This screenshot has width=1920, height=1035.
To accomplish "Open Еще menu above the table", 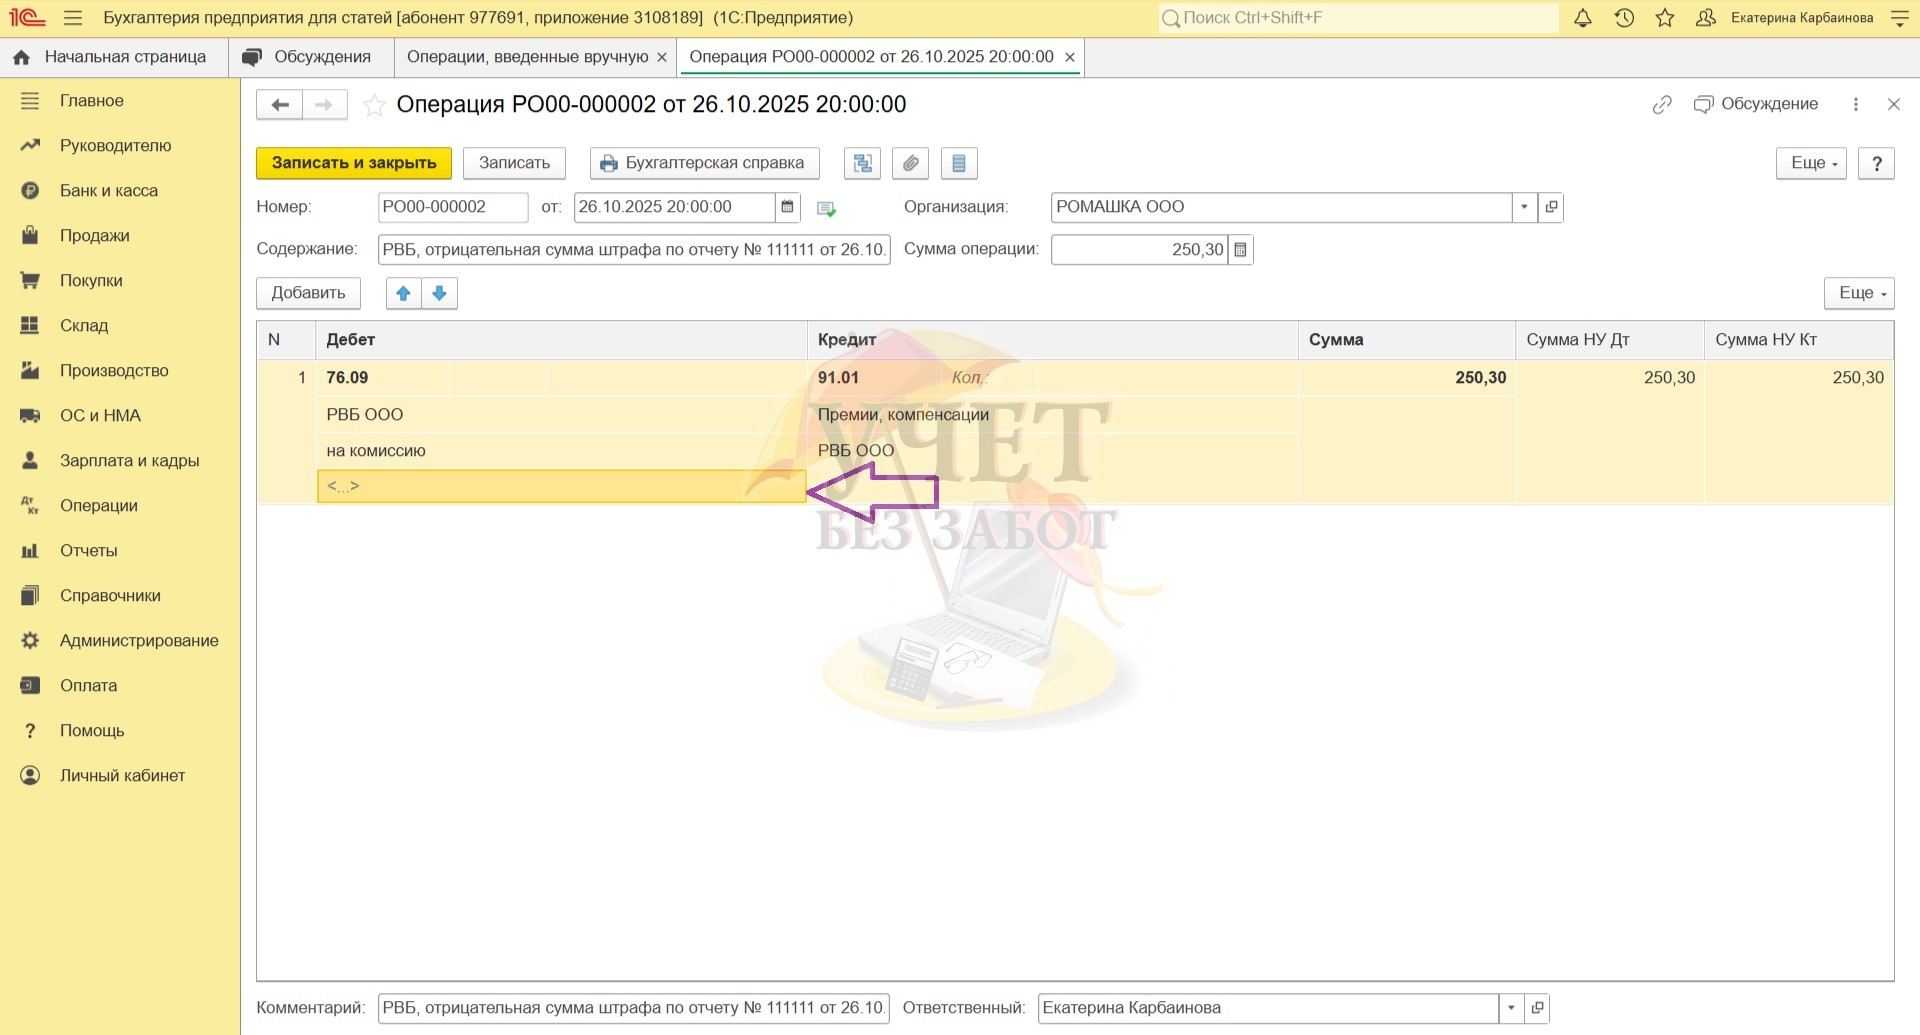I will 1858,293.
